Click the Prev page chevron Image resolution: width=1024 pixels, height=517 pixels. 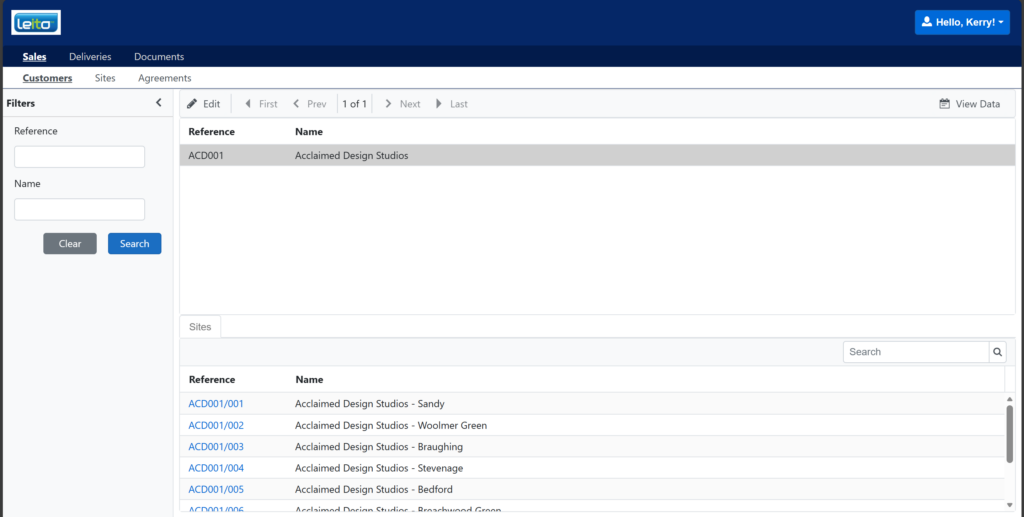coord(296,104)
